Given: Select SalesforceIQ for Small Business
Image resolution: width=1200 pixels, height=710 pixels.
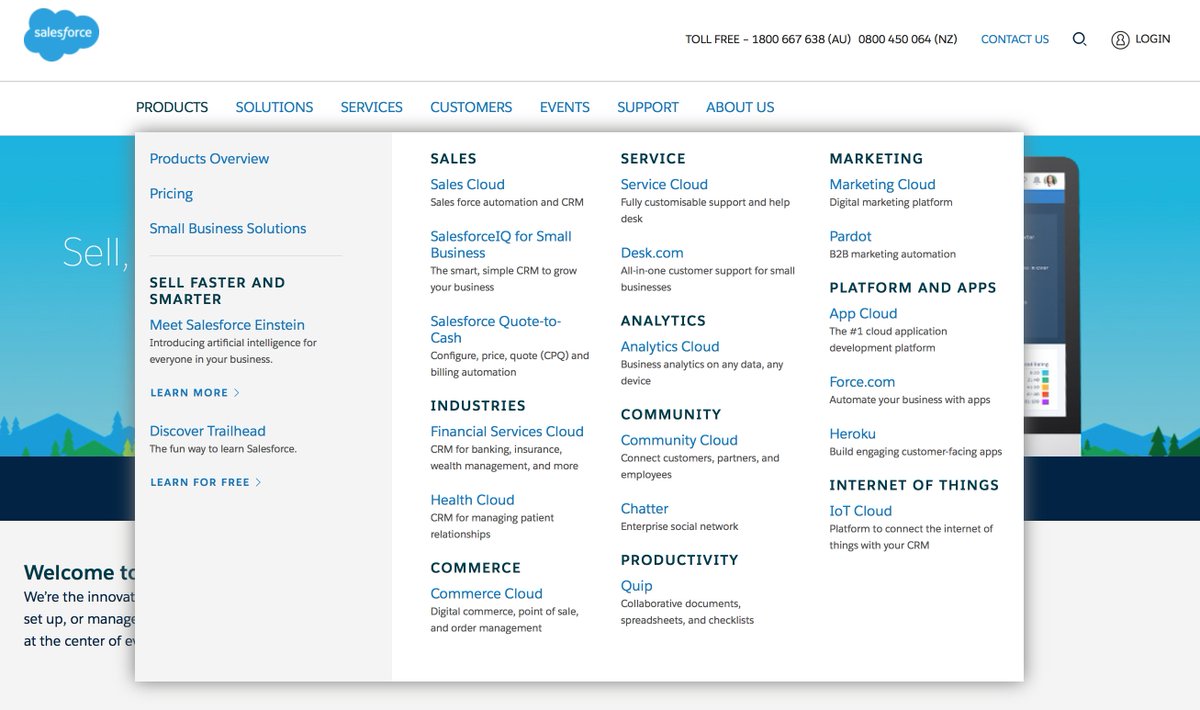Looking at the screenshot, I should point(501,245).
